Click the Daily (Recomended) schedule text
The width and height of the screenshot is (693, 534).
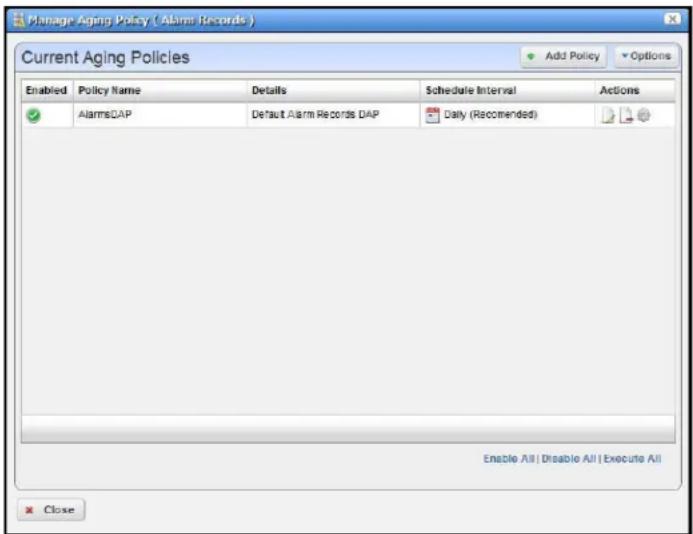pyautogui.click(x=491, y=115)
